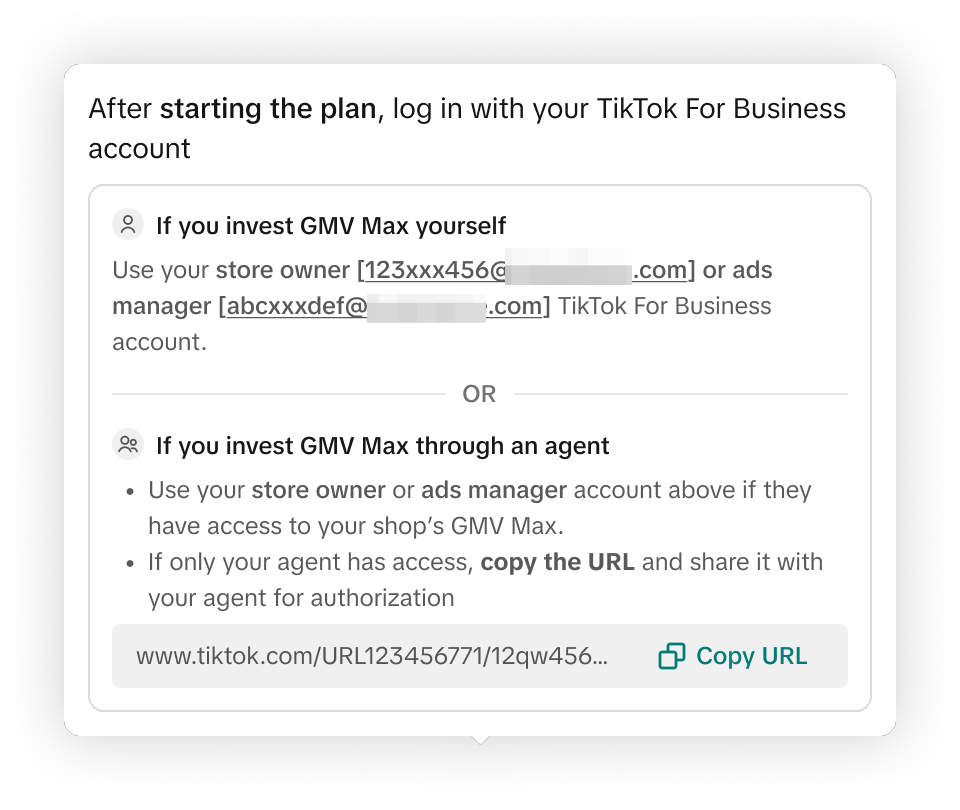The image size is (960, 810).
Task: Click the copy icon next to Copy URL
Action: pos(672,656)
